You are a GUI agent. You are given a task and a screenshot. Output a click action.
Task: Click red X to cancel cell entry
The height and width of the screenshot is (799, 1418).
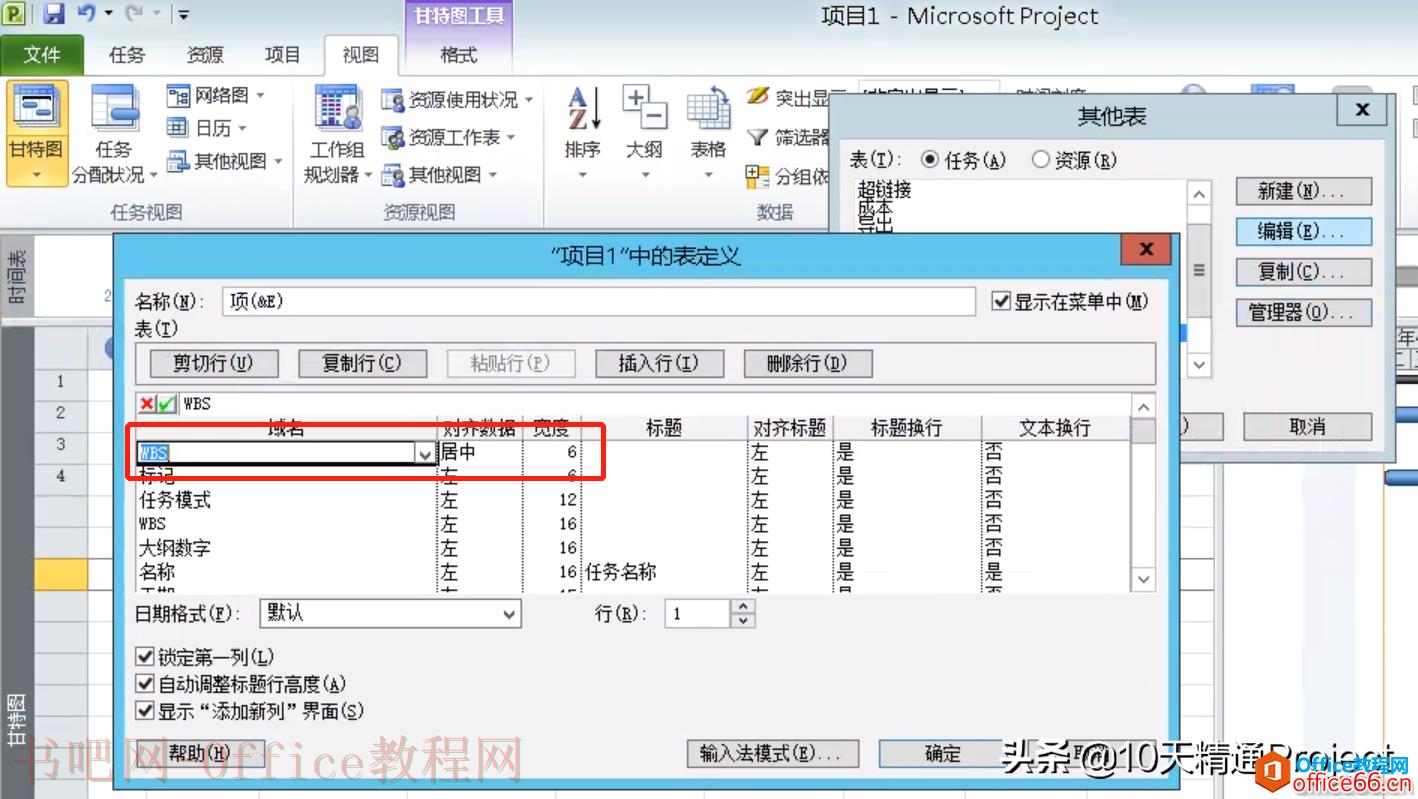(x=147, y=404)
